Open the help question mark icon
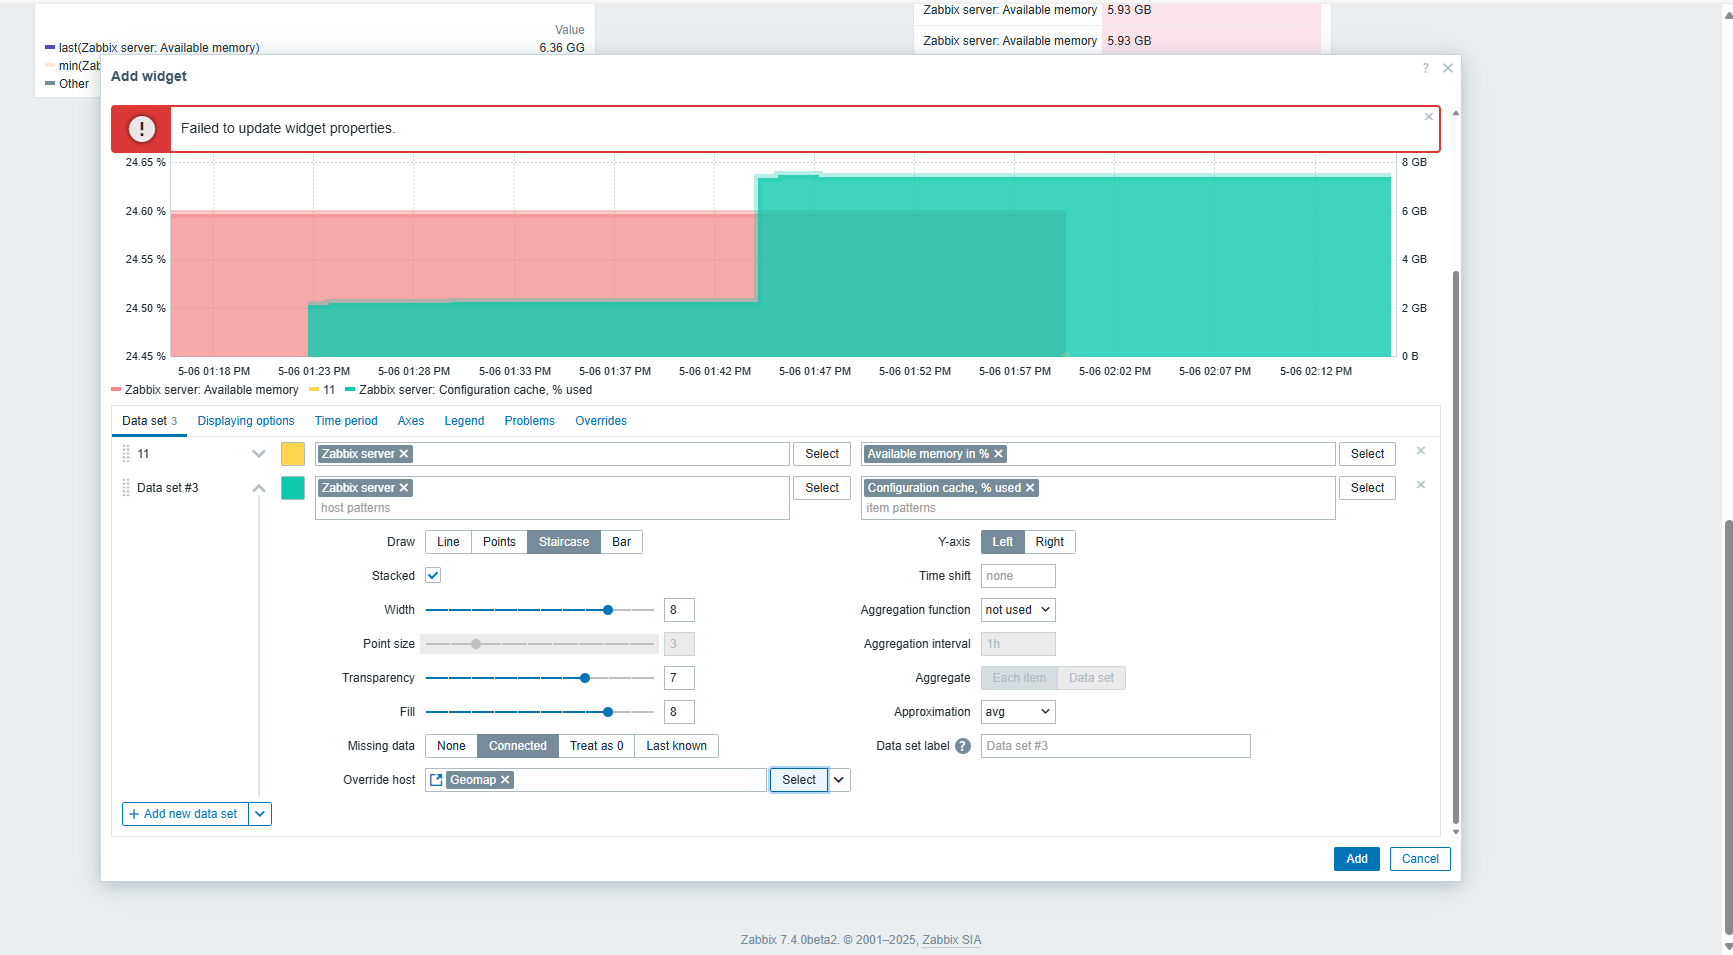Screen dimensions: 1733x955 point(1425,68)
